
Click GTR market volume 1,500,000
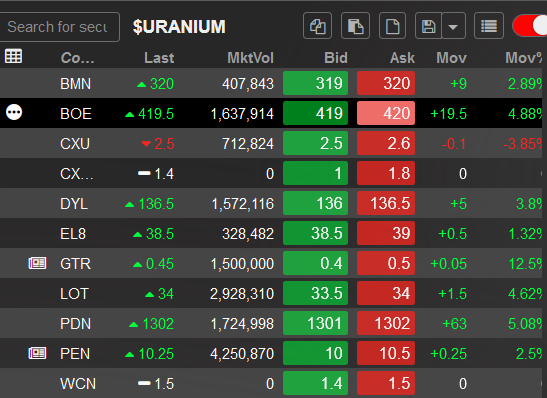pyautogui.click(x=242, y=264)
